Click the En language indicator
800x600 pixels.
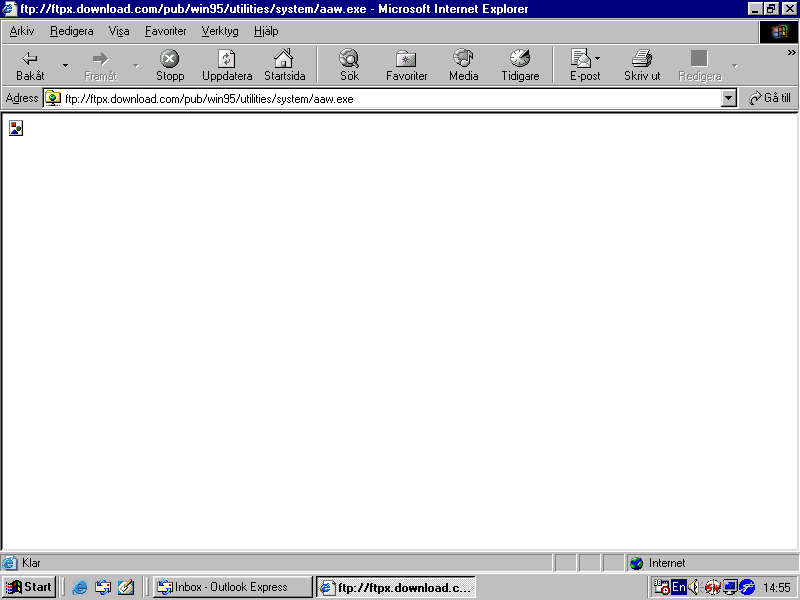tap(679, 587)
